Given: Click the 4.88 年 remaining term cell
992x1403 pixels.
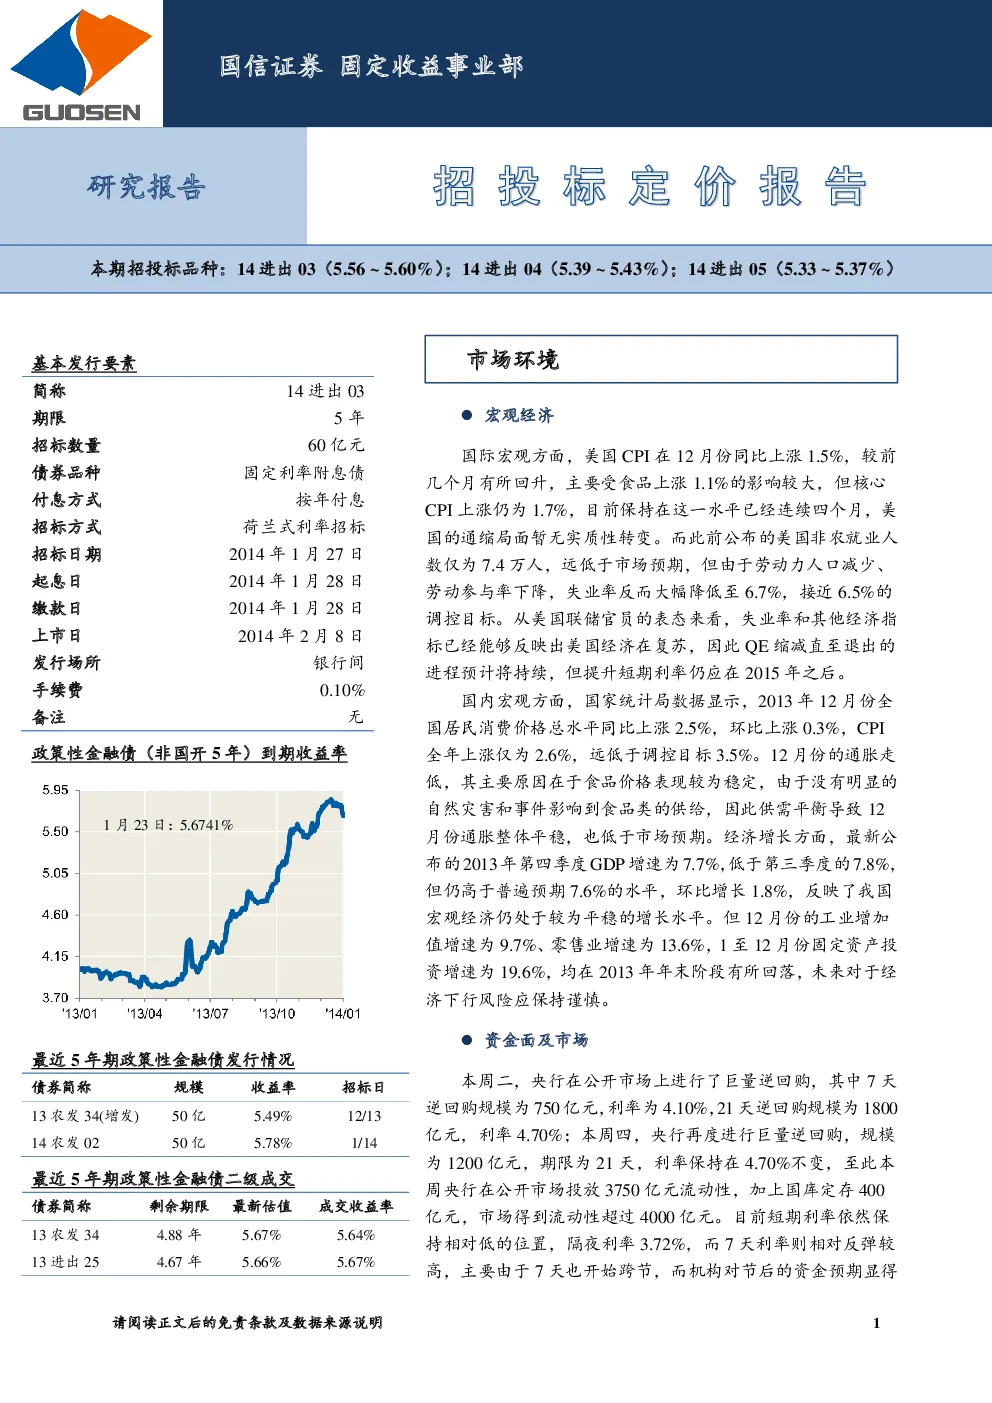Looking at the screenshot, I should (x=179, y=1235).
